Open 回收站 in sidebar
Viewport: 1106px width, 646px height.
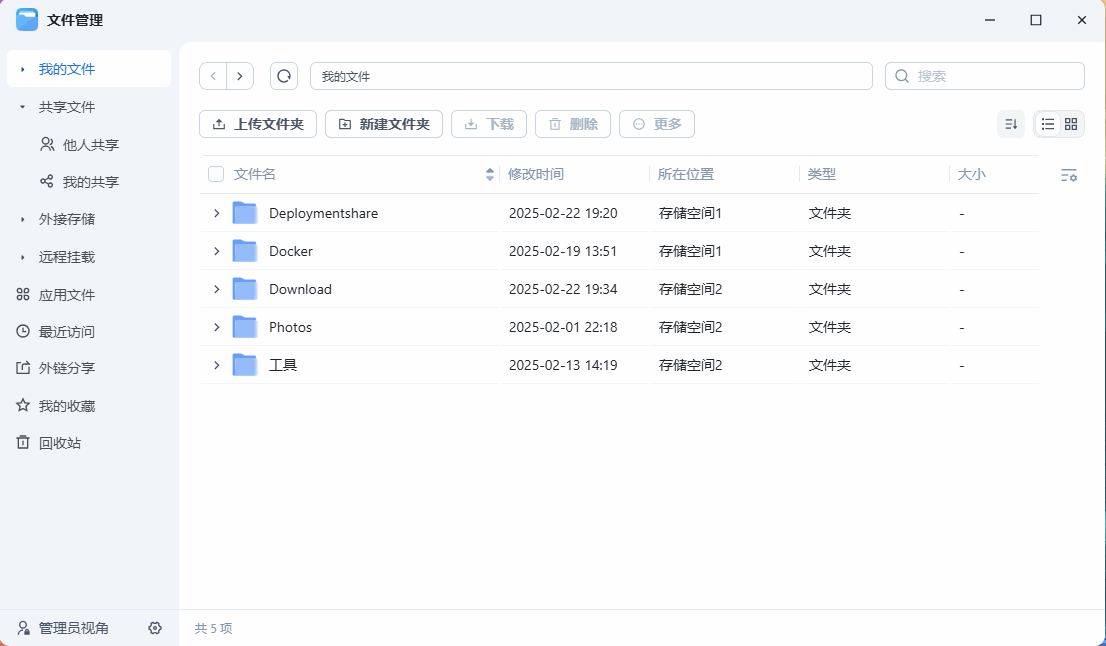tap(59, 443)
